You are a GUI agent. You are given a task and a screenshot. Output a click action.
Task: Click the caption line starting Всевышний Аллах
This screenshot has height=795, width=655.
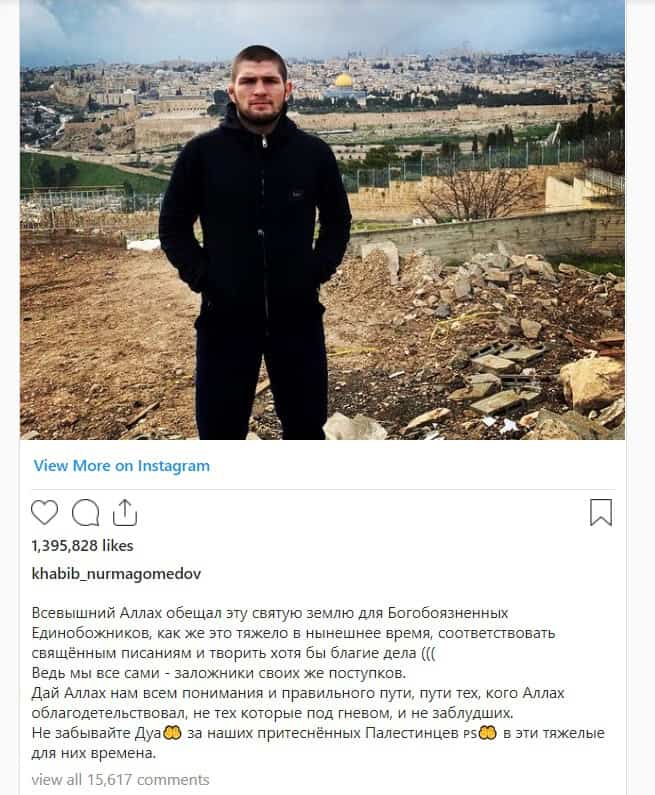point(270,613)
